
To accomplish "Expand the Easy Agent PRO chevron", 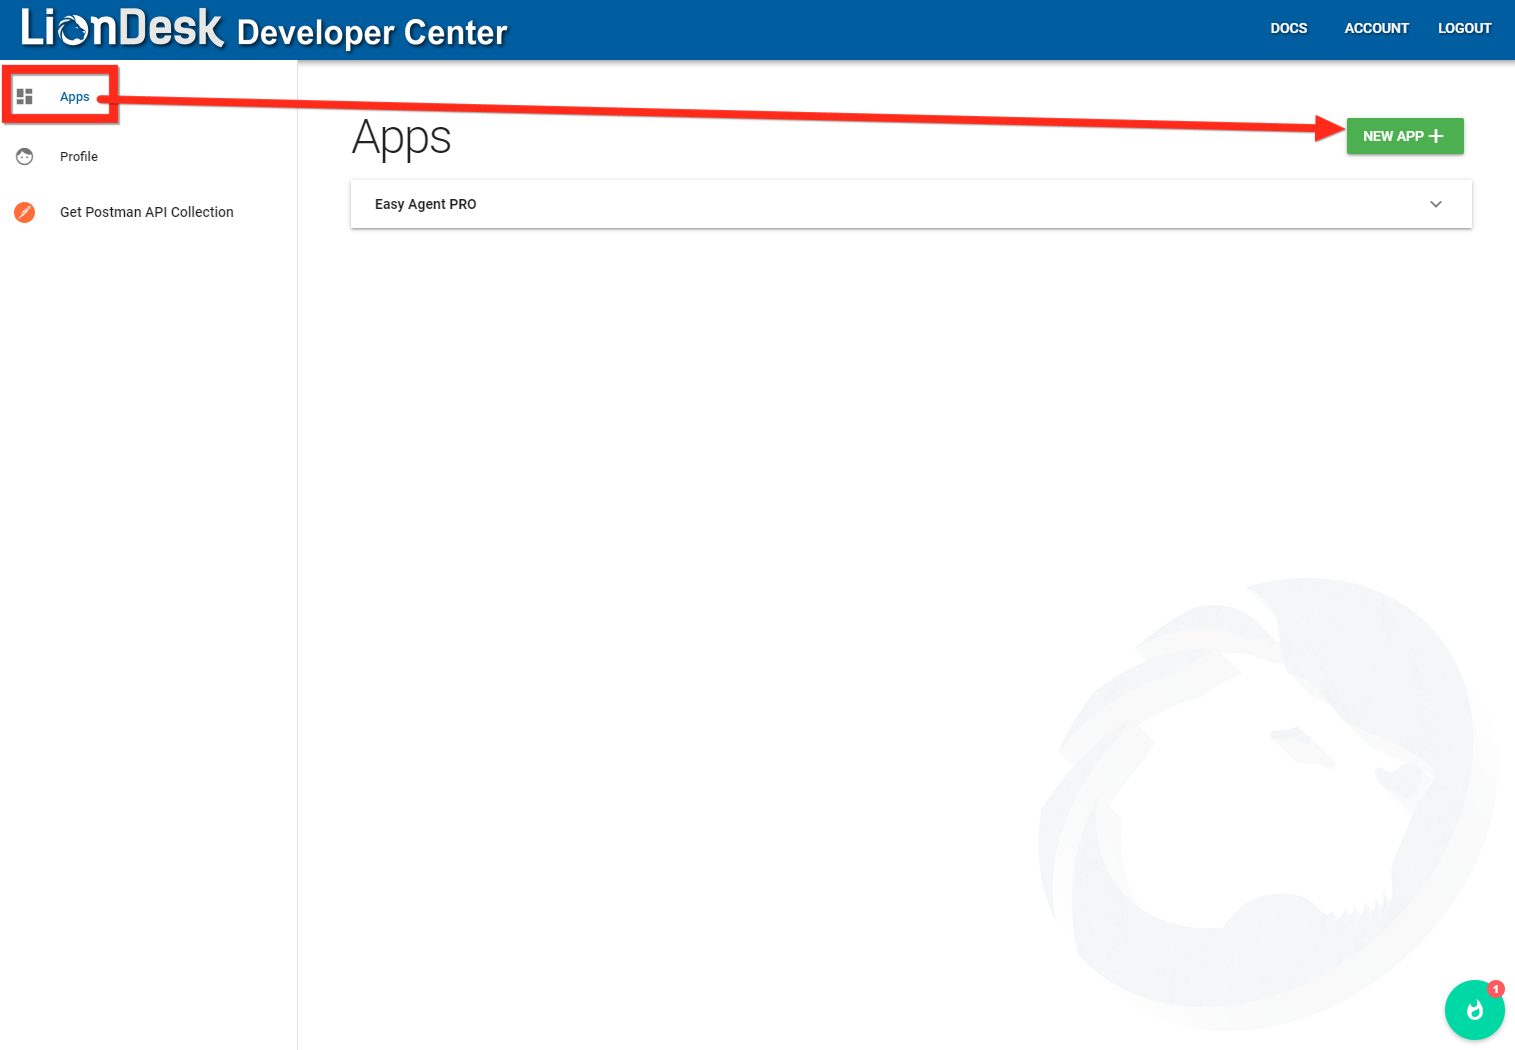I will tap(1436, 204).
